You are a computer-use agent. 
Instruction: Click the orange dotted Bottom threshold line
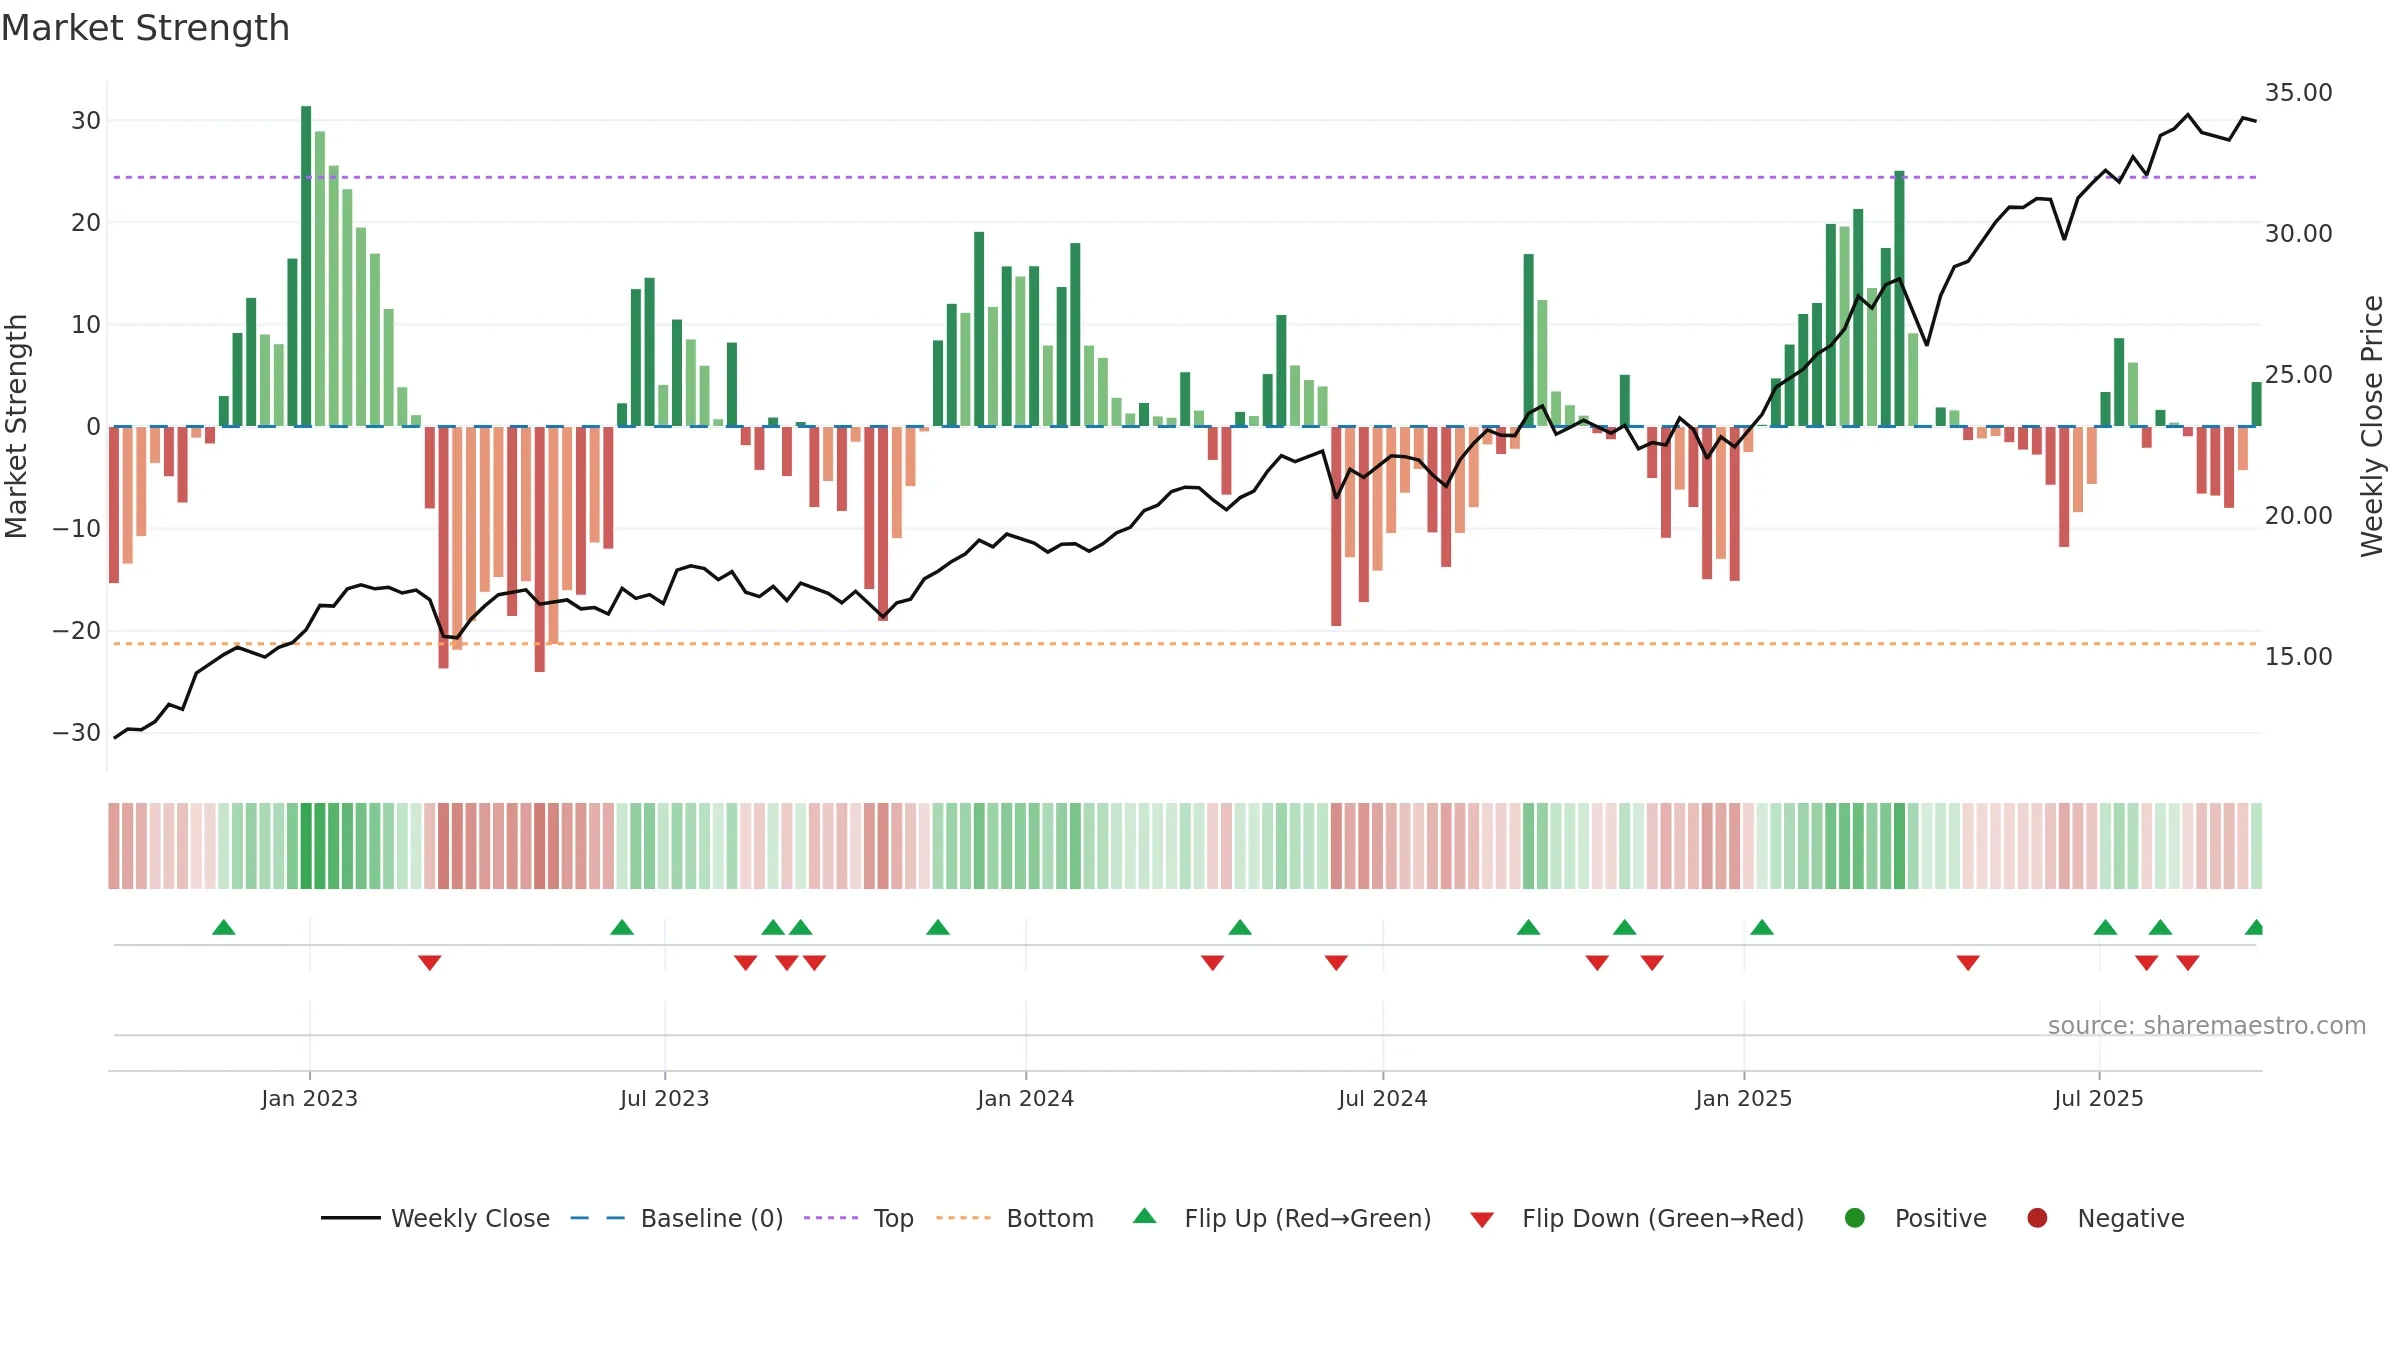point(1185,643)
